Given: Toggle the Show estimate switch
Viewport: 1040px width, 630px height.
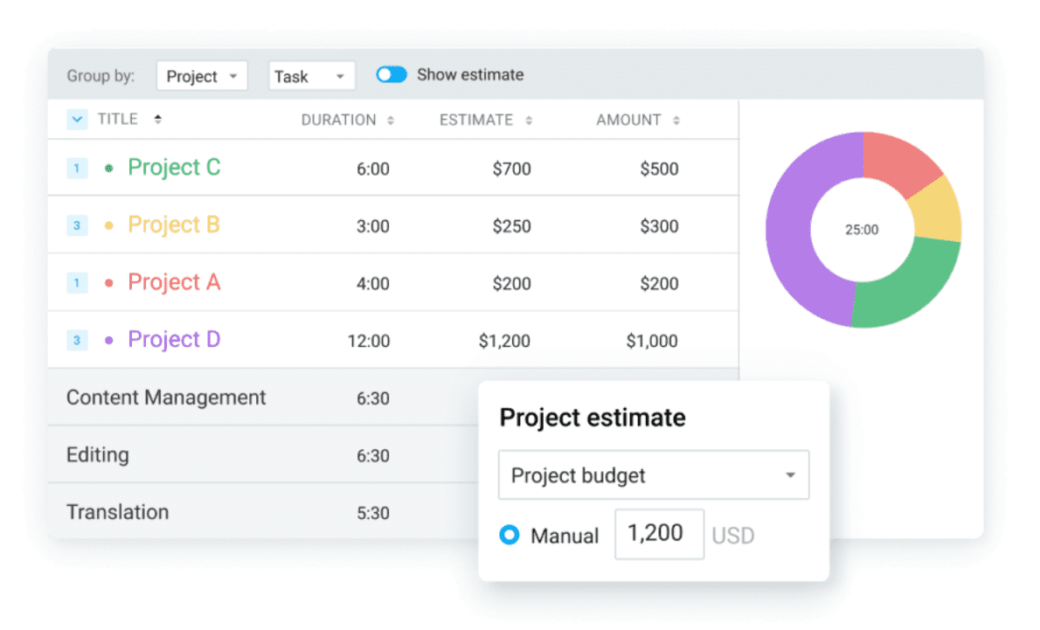Looking at the screenshot, I should pos(391,75).
